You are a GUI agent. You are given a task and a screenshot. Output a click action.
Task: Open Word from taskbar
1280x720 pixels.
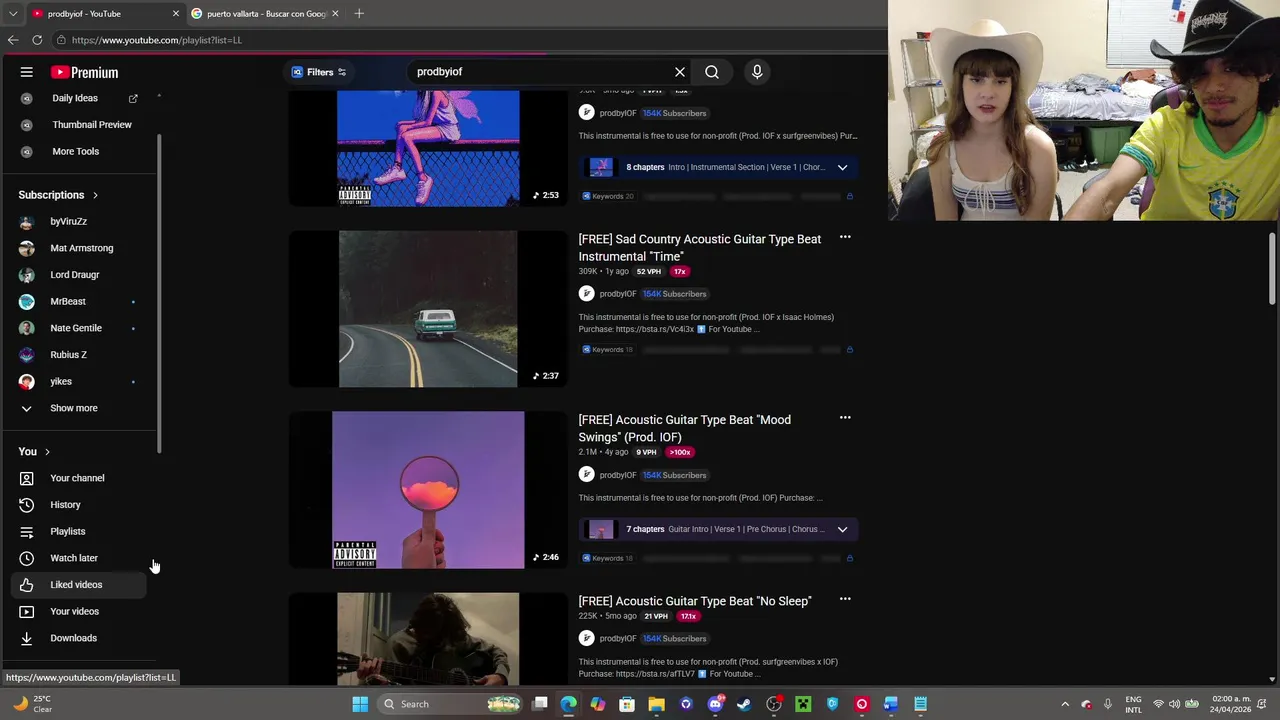coord(891,704)
